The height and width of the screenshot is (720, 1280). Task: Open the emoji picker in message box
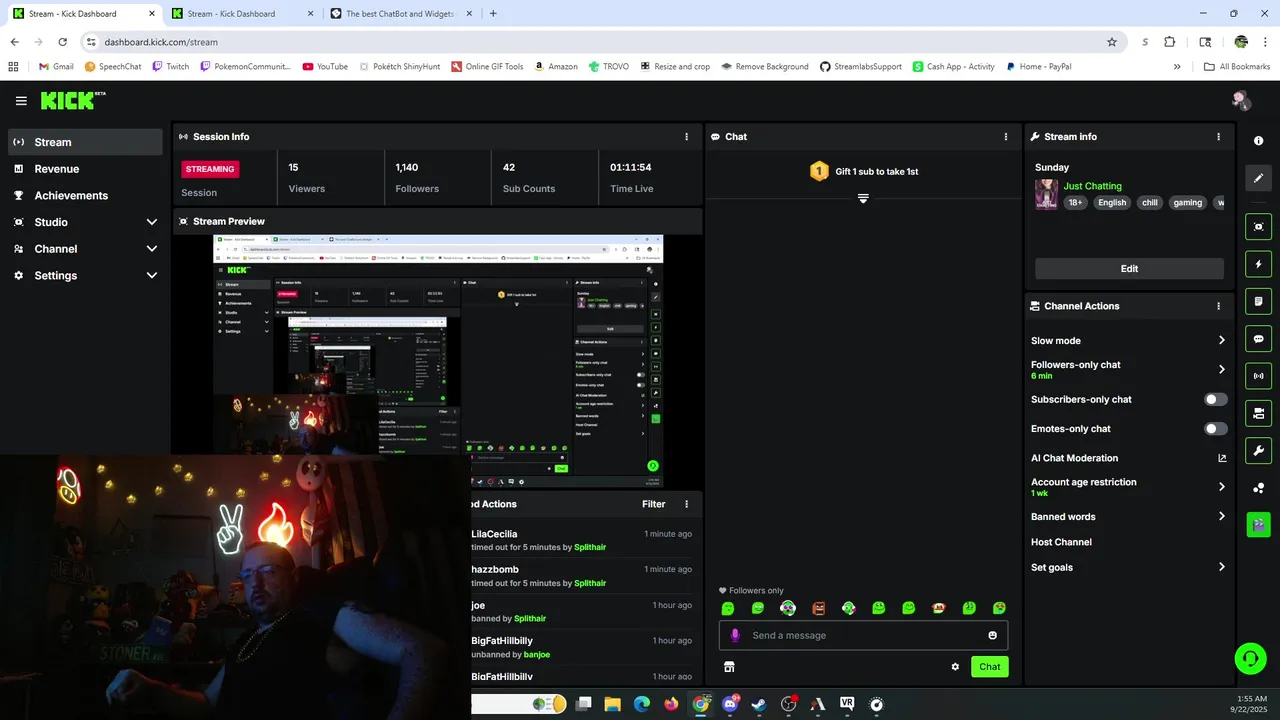(x=992, y=635)
